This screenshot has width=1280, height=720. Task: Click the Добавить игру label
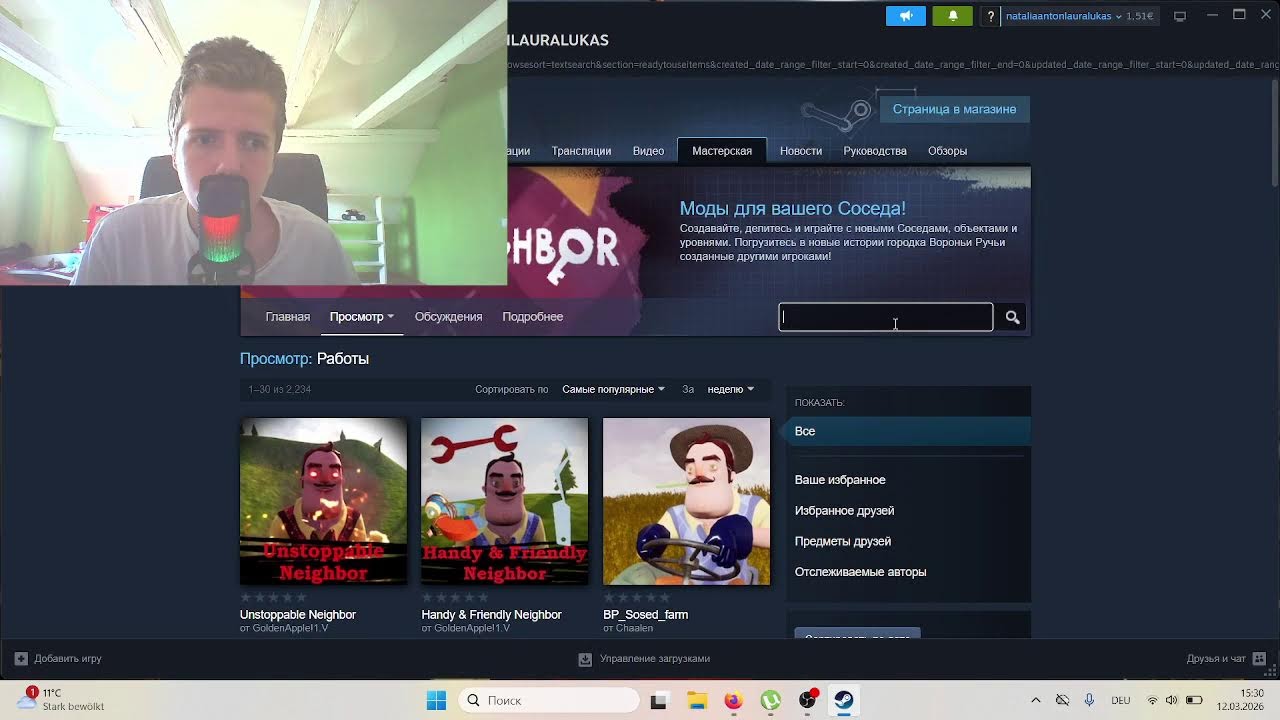point(68,659)
